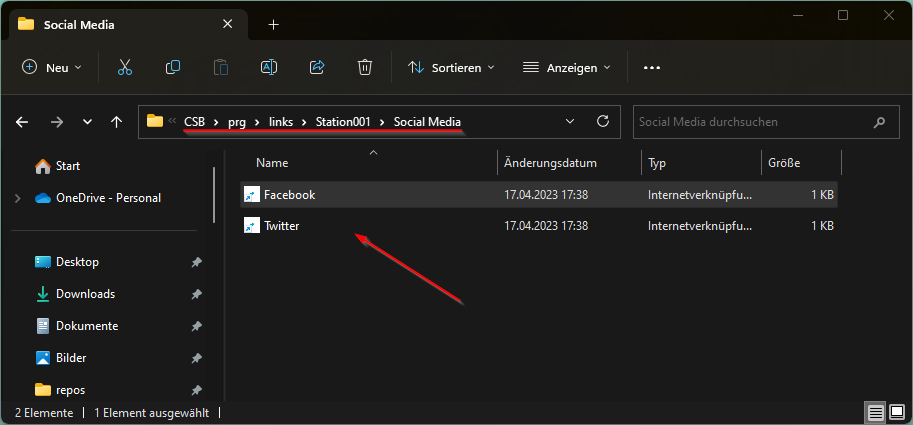Click the Delete trash can icon
This screenshot has width=913, height=425.
click(365, 68)
